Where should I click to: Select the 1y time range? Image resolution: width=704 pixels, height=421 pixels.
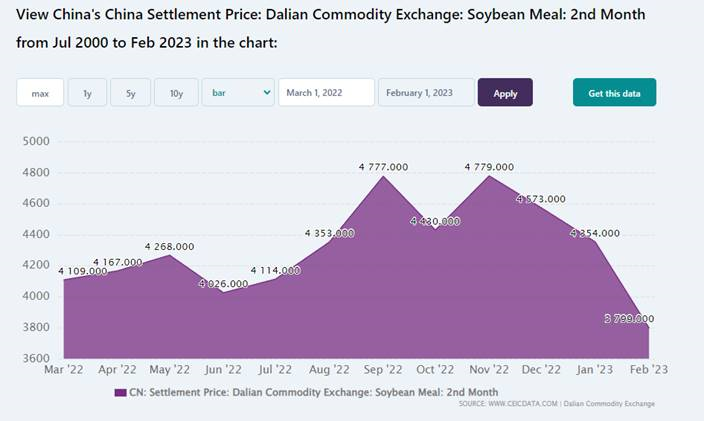tap(87, 93)
